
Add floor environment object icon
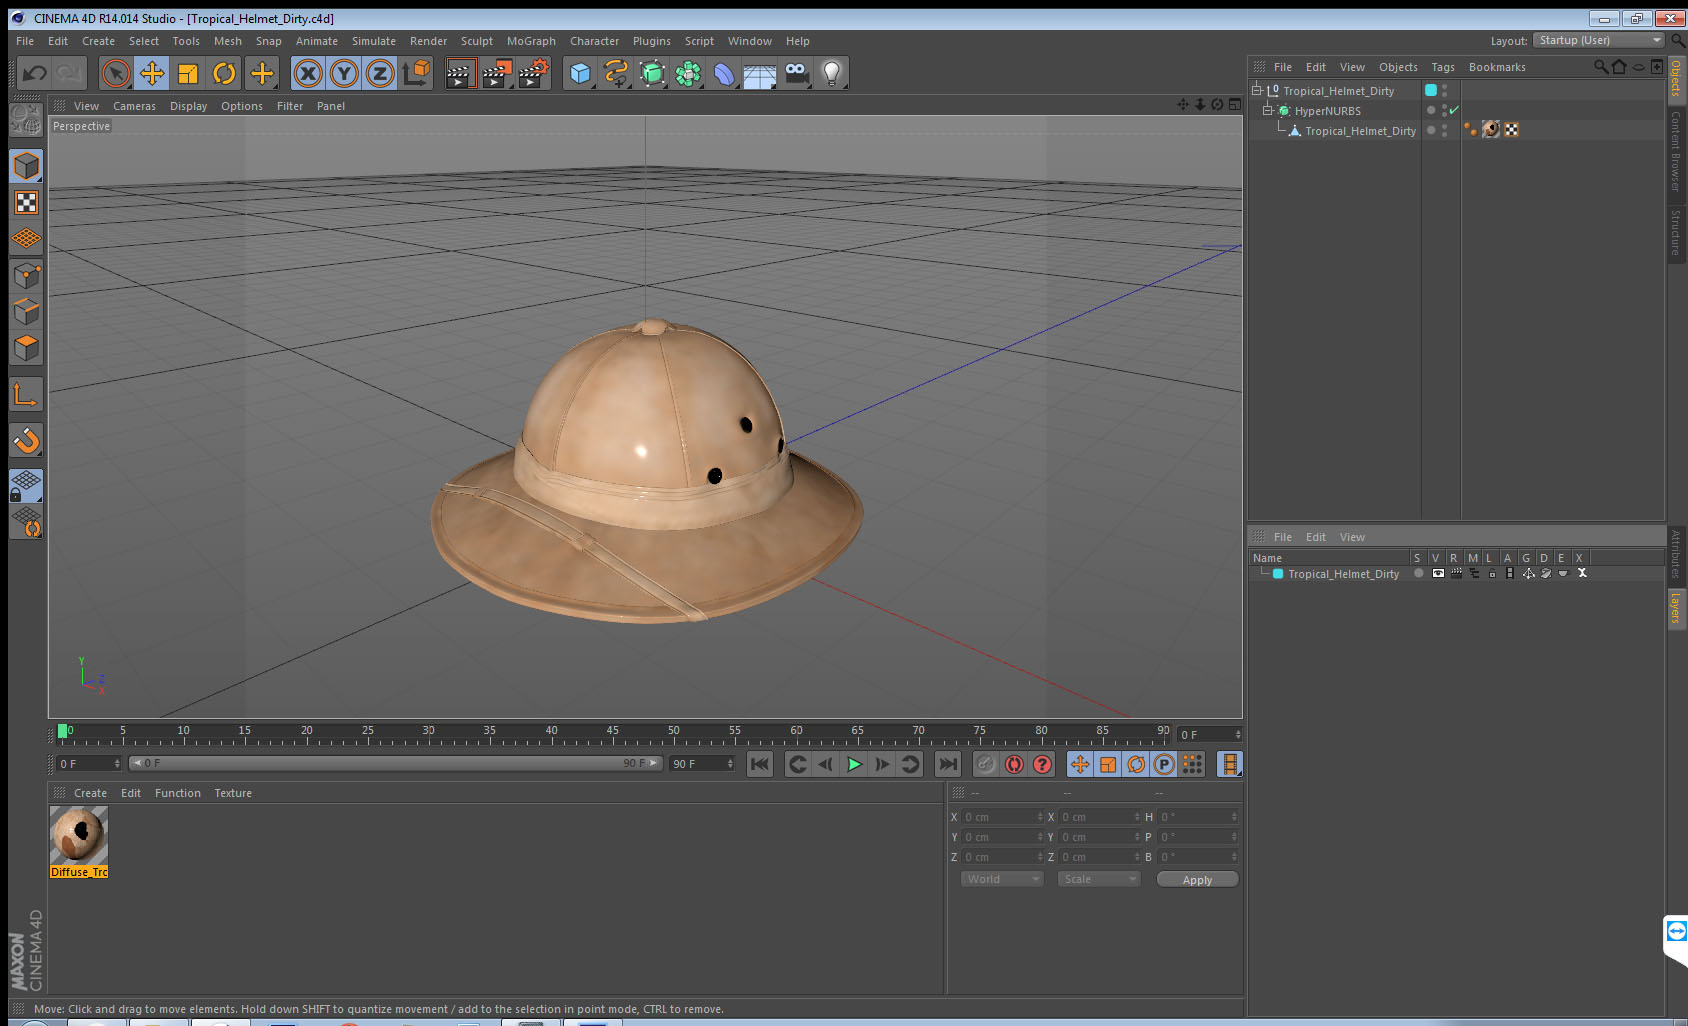[760, 73]
